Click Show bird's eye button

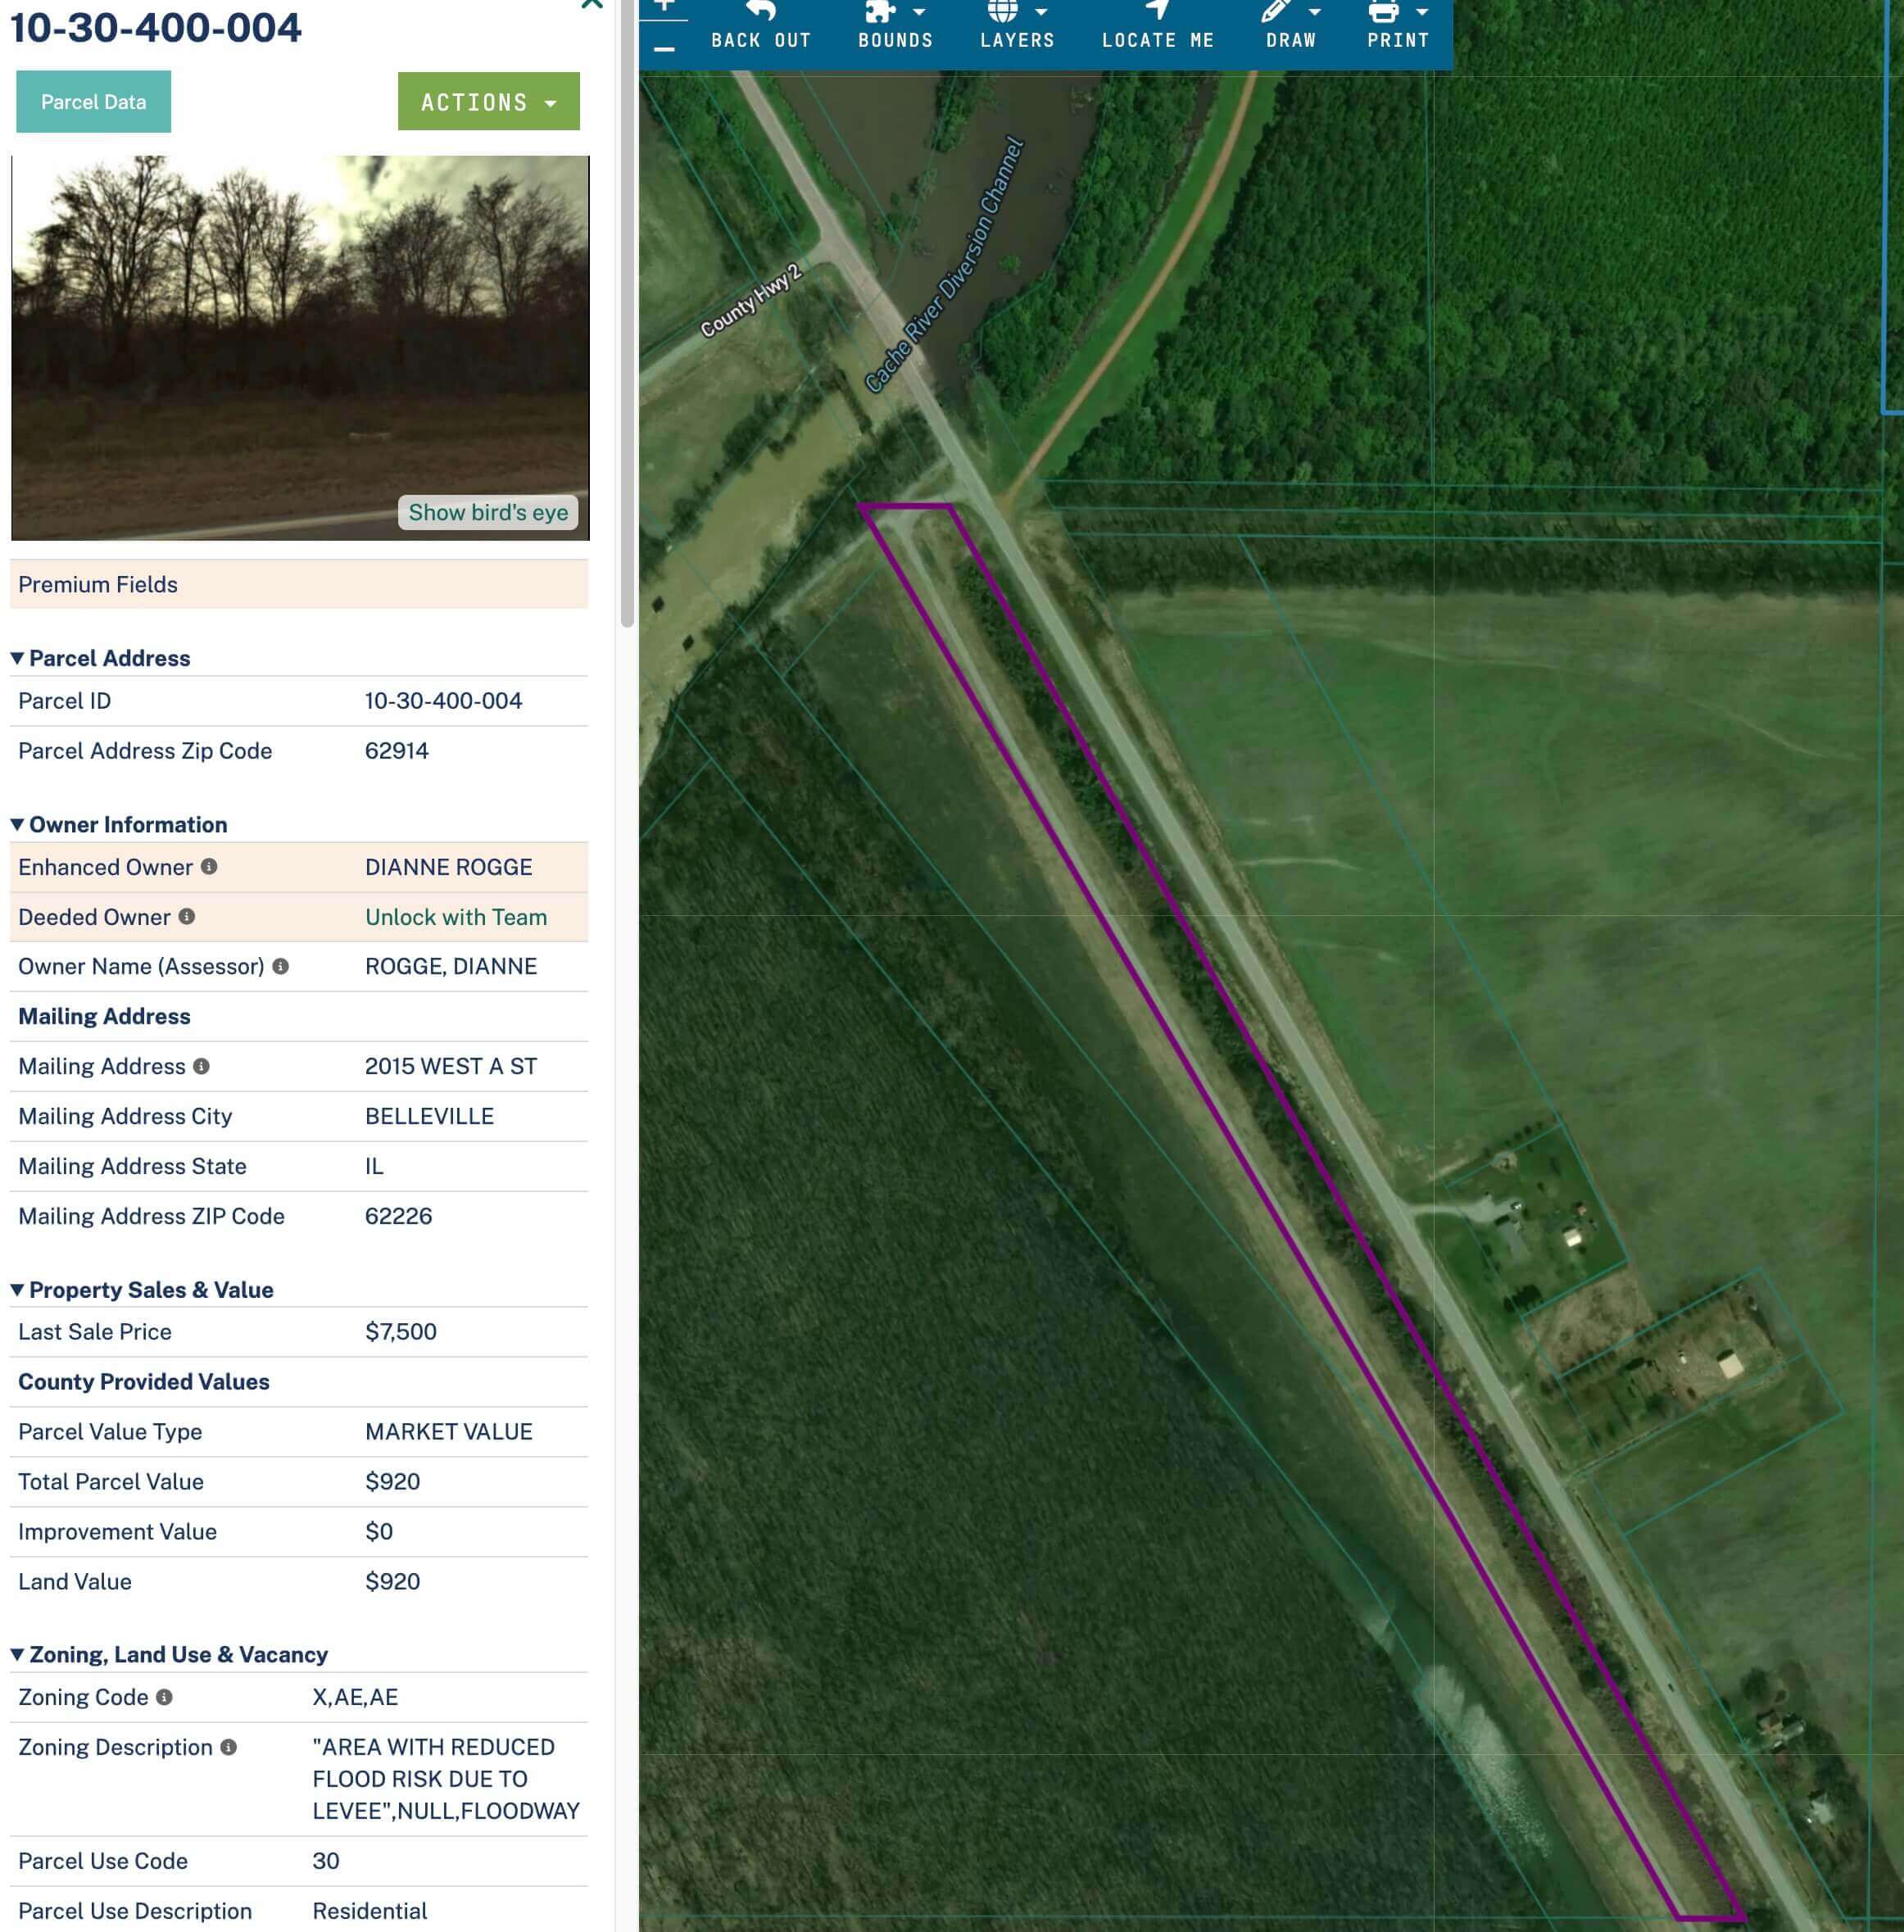click(x=488, y=512)
